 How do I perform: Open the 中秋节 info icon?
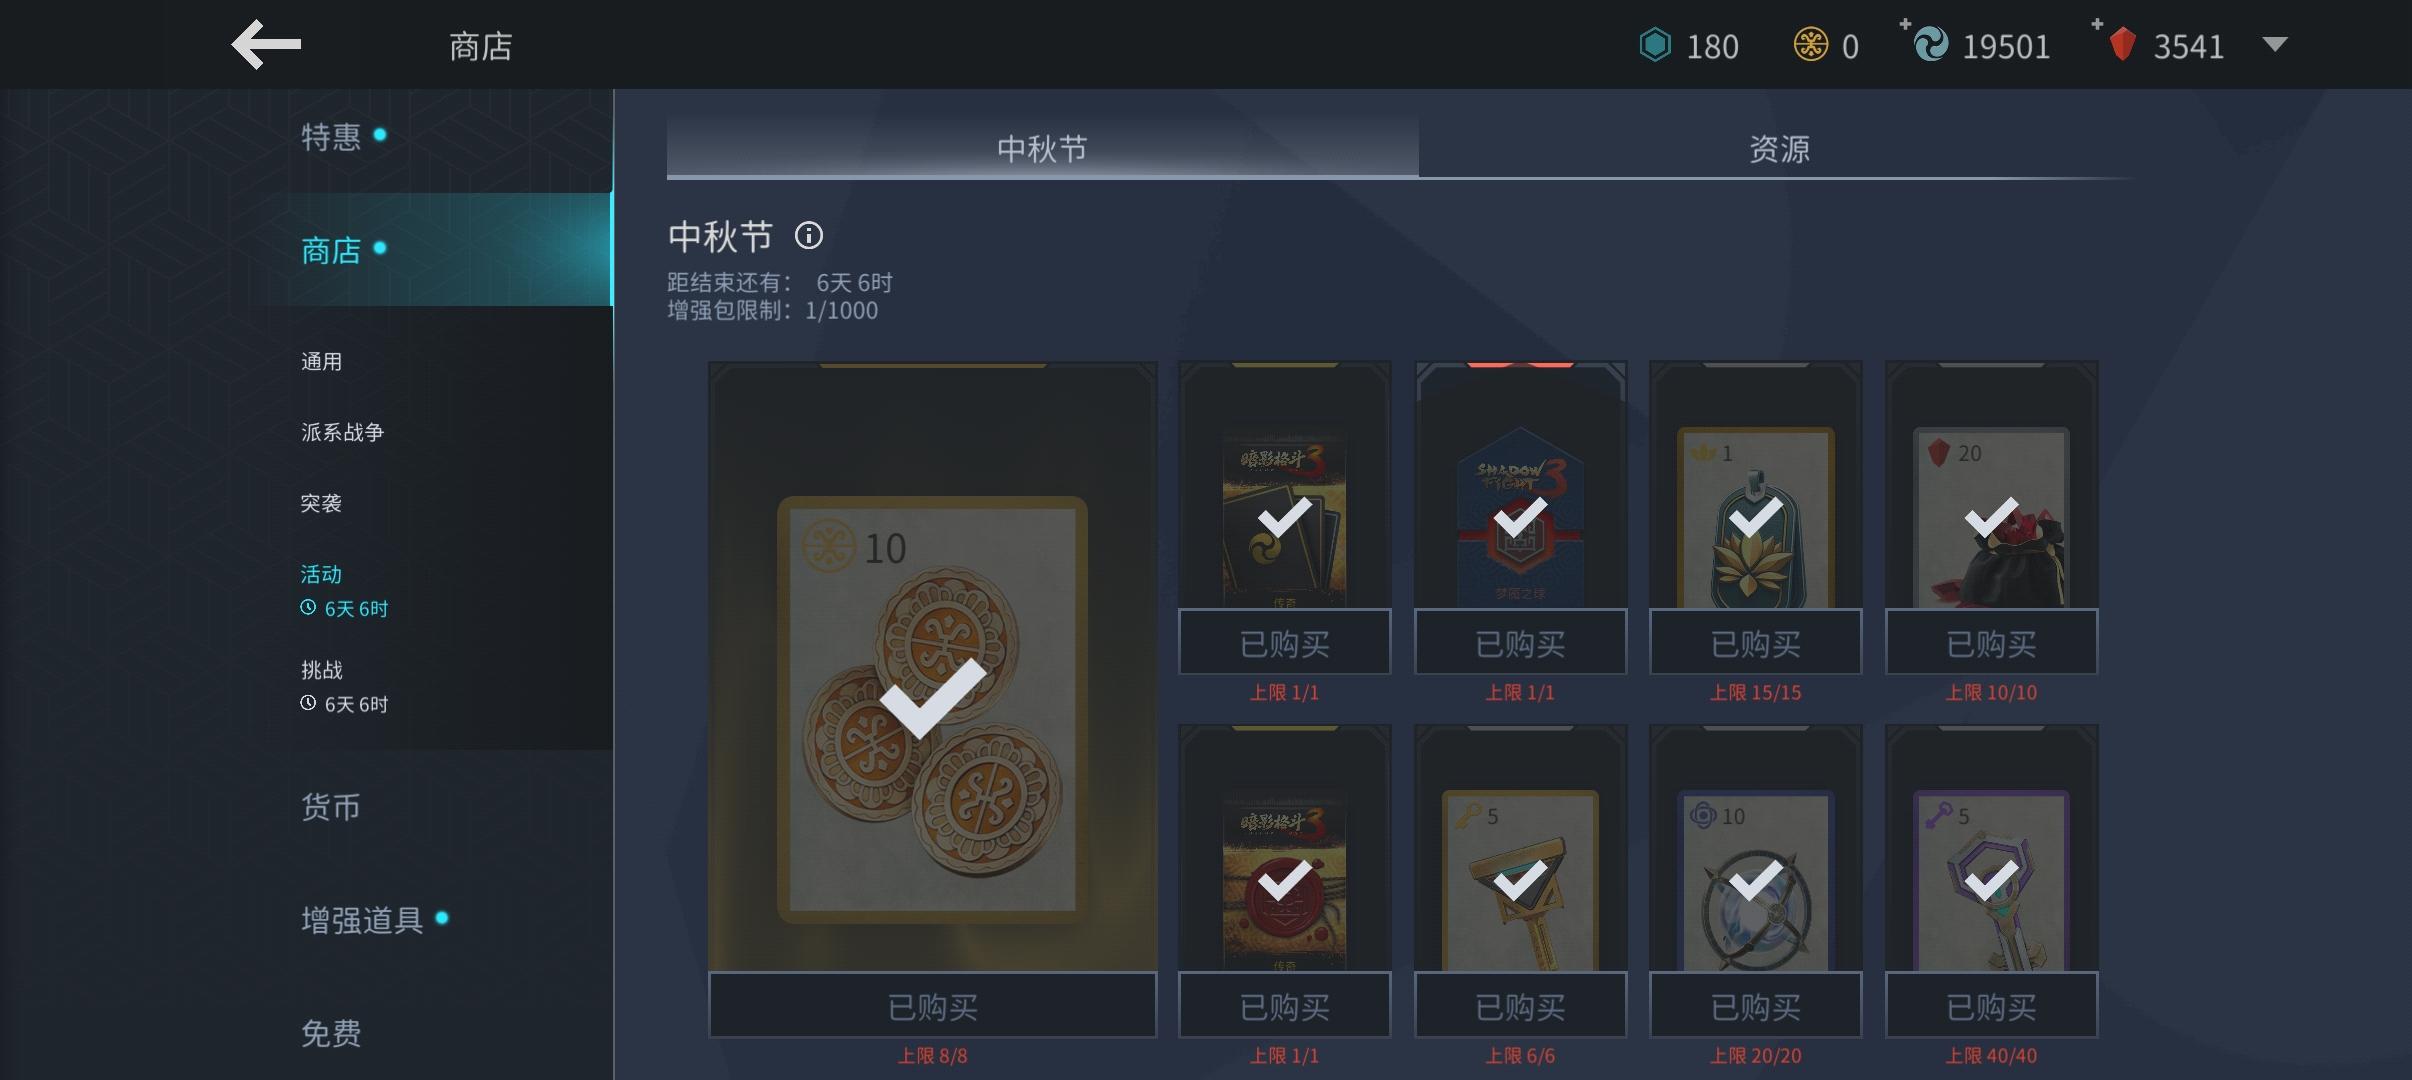(808, 236)
